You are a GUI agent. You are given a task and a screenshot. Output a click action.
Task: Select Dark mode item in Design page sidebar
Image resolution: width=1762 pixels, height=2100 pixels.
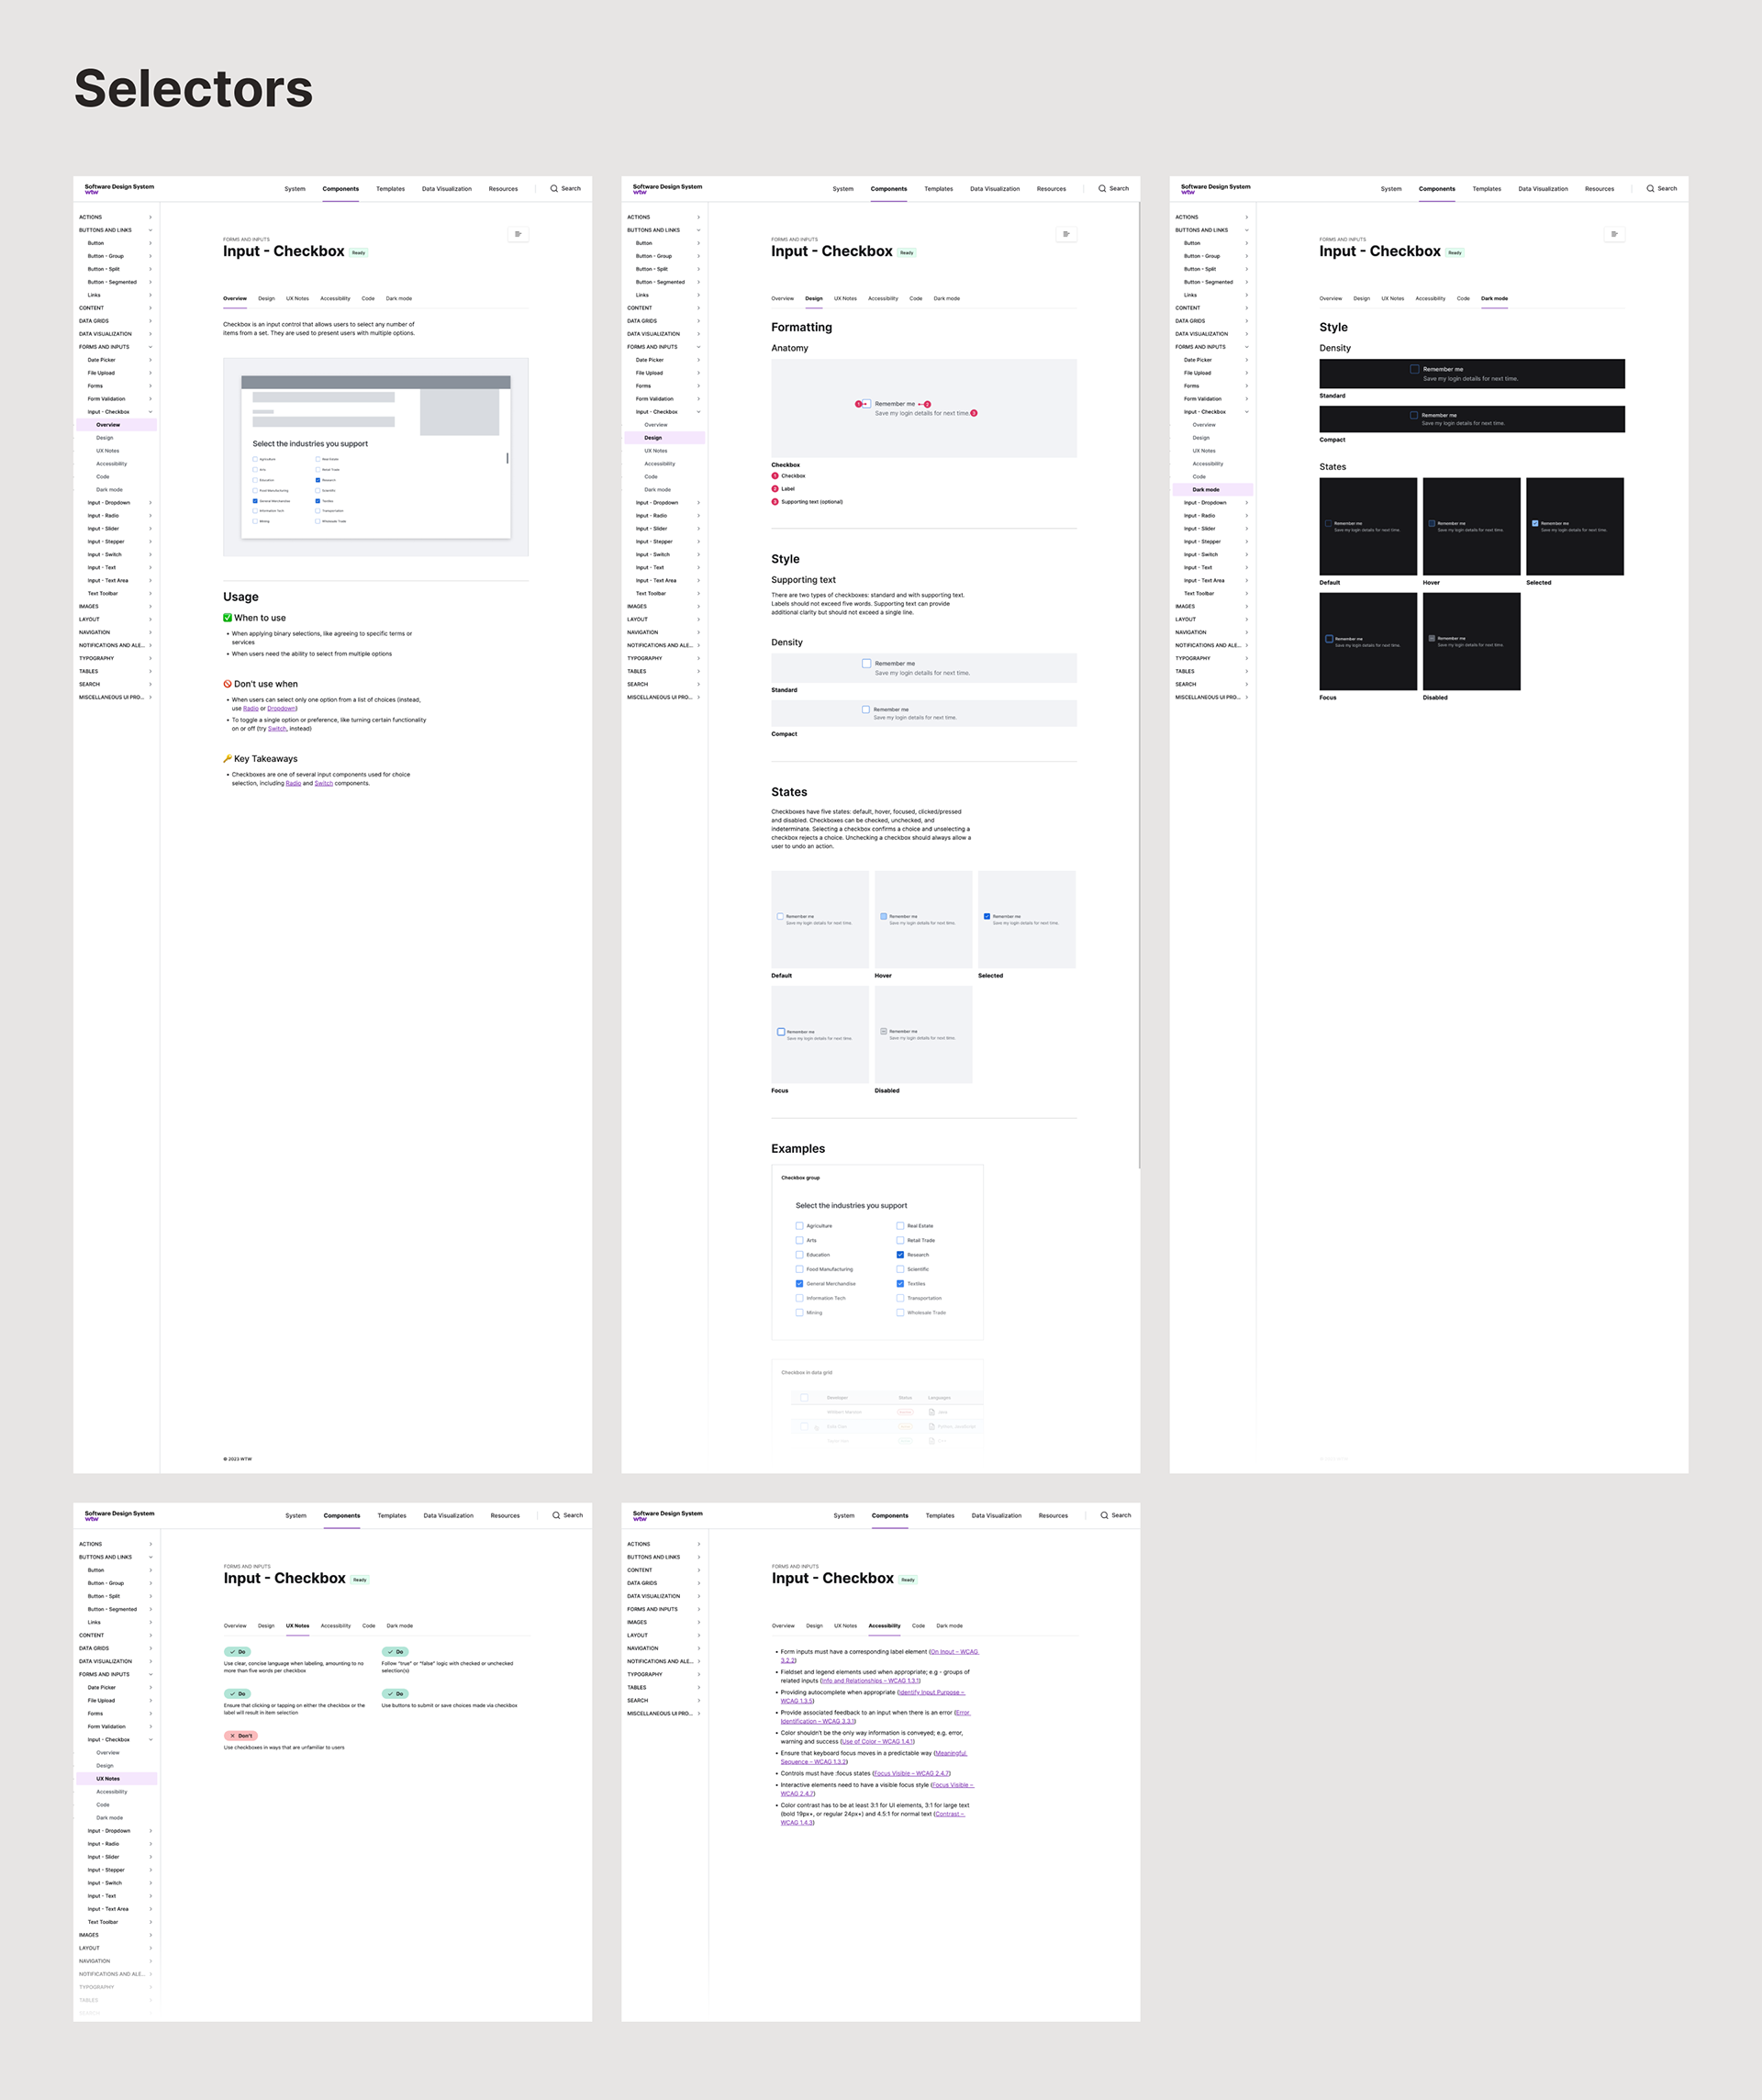[657, 490]
